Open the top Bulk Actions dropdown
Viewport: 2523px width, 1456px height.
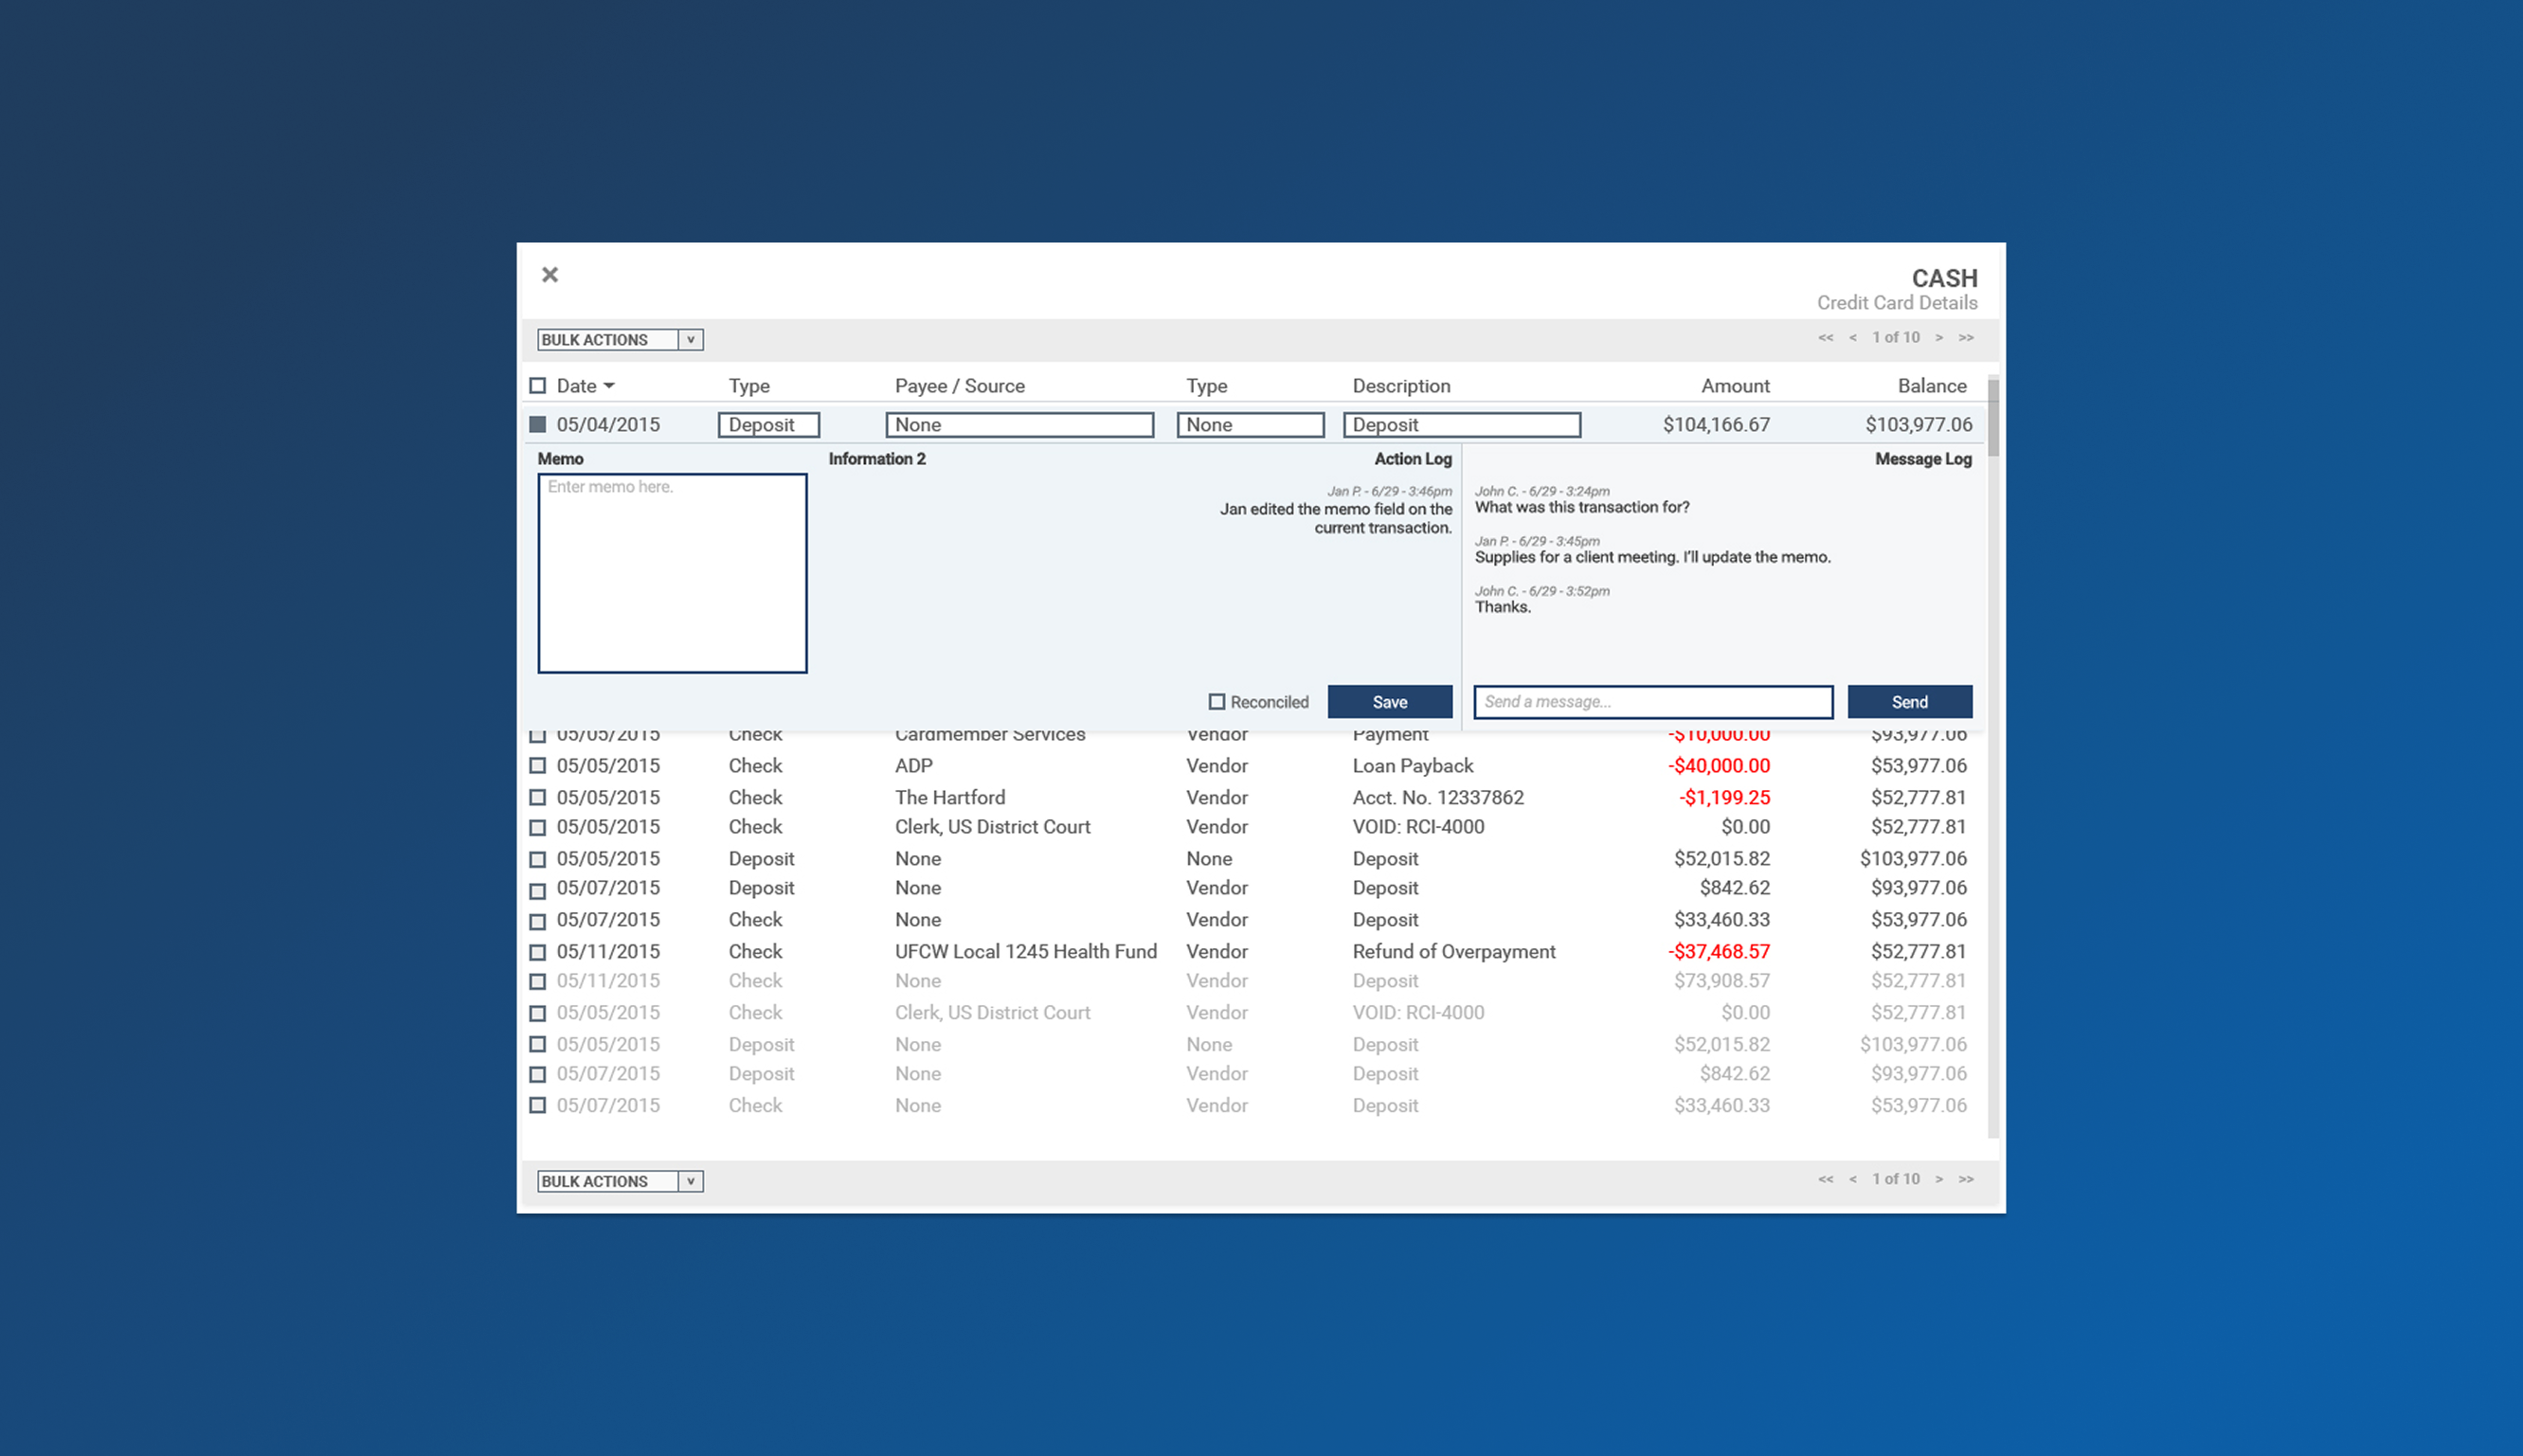(620, 340)
